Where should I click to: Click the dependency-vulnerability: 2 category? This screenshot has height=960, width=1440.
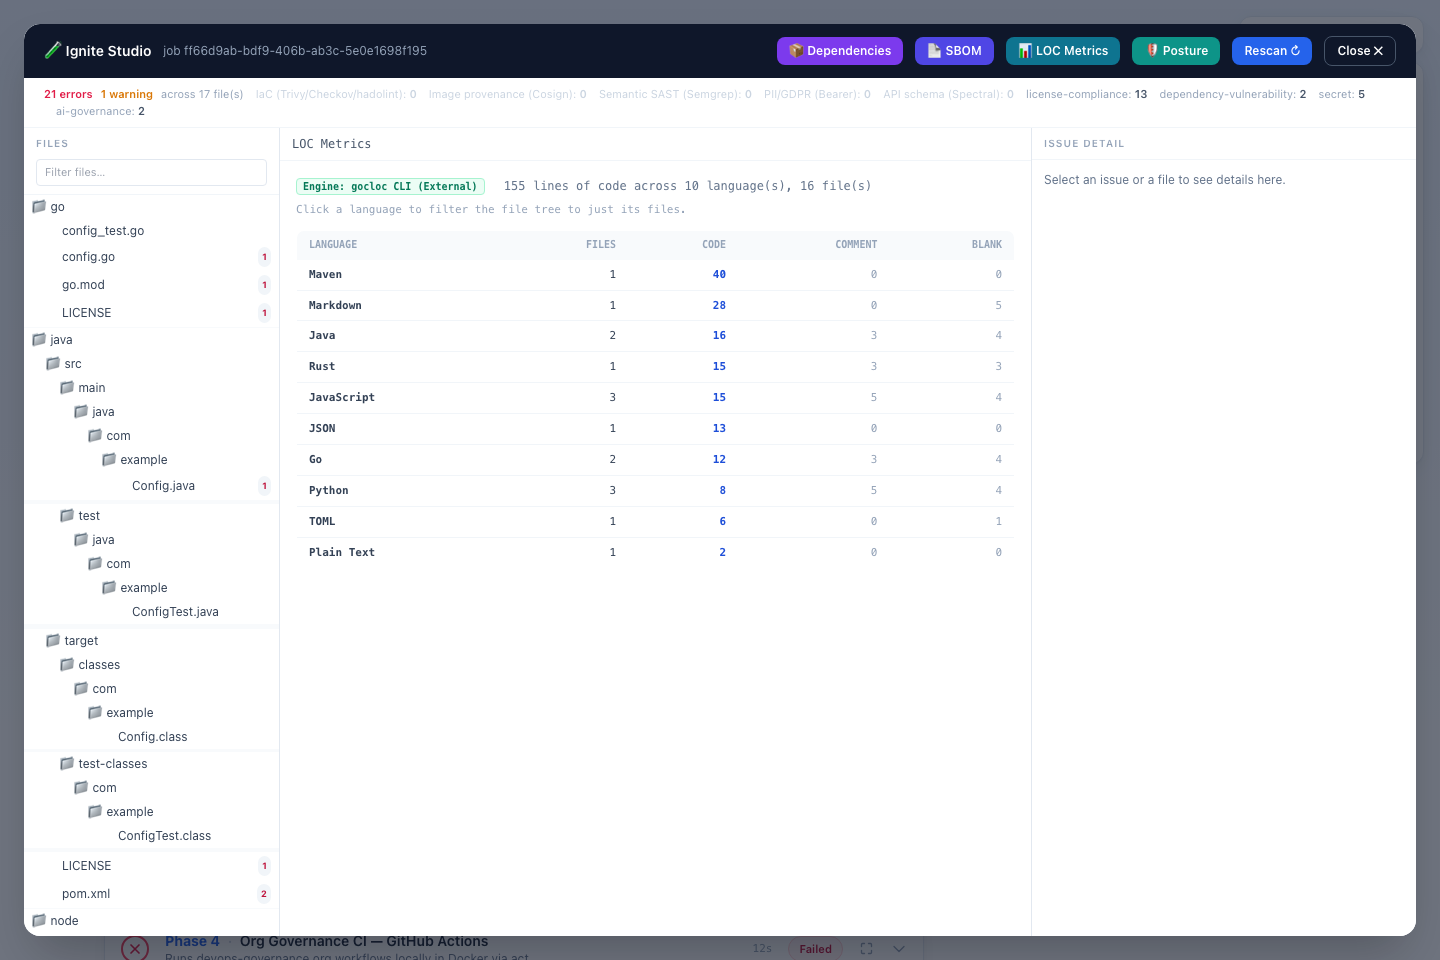coord(1232,94)
